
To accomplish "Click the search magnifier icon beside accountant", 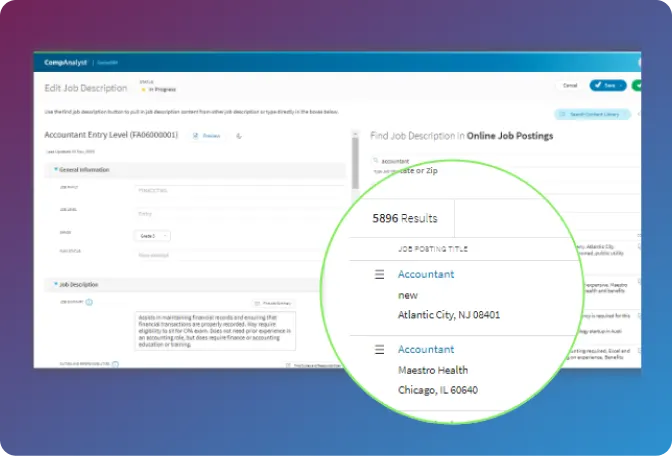I will click(x=375, y=159).
